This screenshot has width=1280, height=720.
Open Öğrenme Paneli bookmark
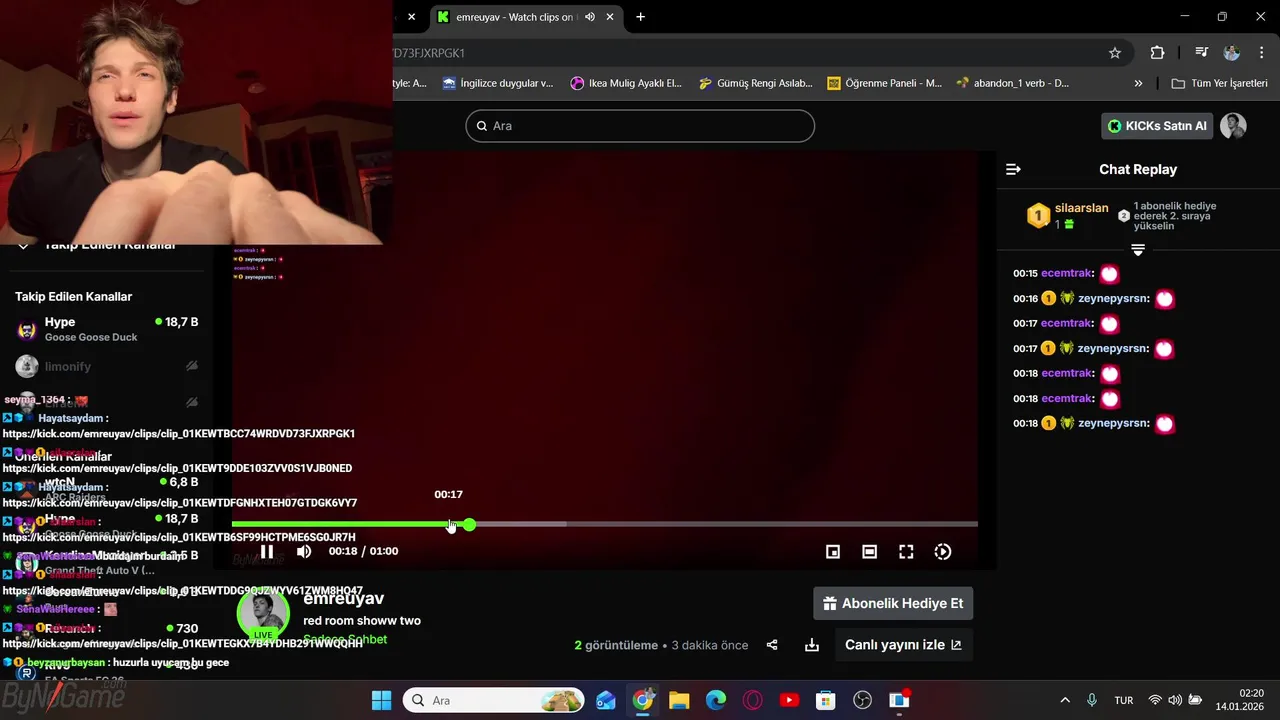(x=884, y=83)
